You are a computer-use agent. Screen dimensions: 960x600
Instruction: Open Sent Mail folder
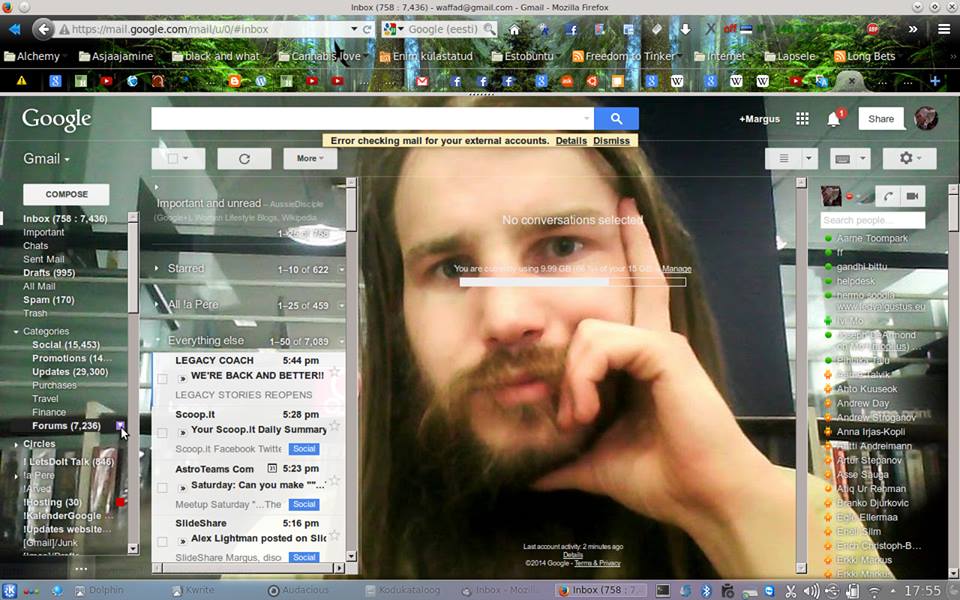(x=43, y=259)
